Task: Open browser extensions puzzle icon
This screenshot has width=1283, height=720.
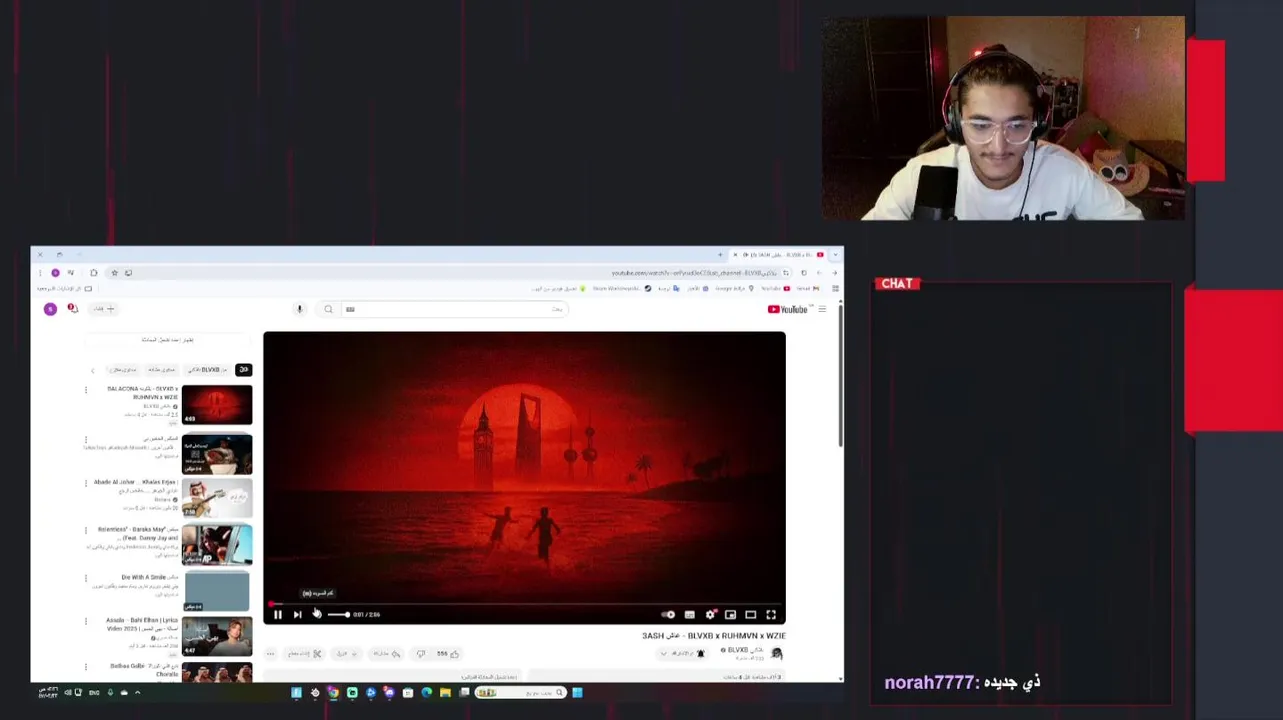Action: coord(93,273)
